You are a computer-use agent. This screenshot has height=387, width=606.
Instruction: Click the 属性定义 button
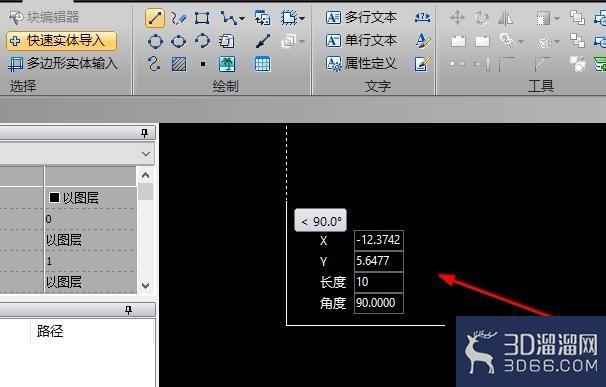point(361,63)
